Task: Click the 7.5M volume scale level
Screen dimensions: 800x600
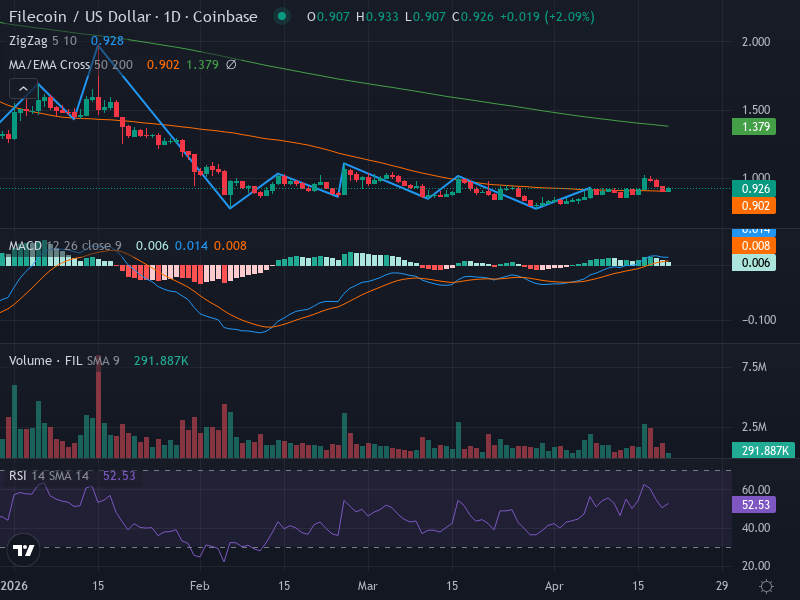Action: pos(754,367)
